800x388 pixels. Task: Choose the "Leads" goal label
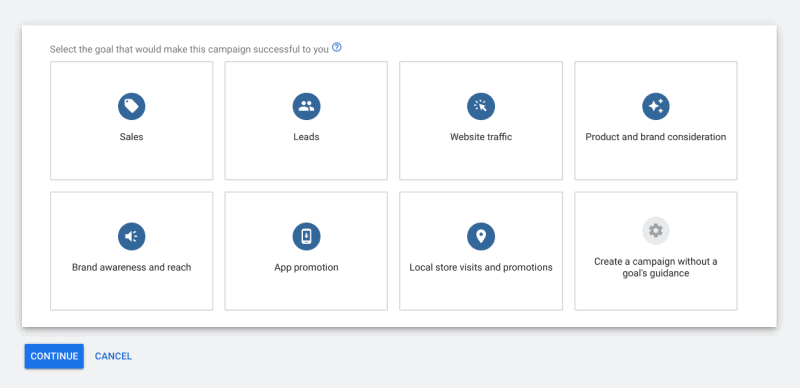[x=306, y=137]
